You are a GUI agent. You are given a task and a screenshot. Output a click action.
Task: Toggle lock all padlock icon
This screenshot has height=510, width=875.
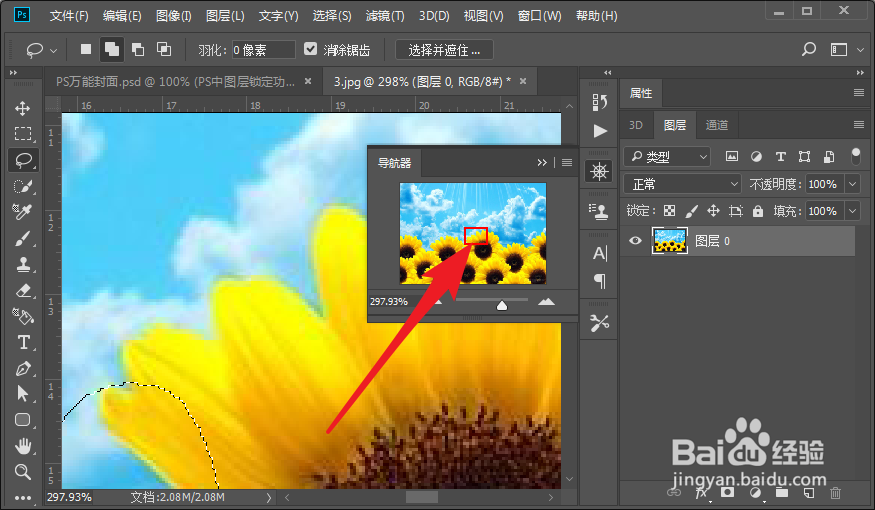tap(757, 211)
